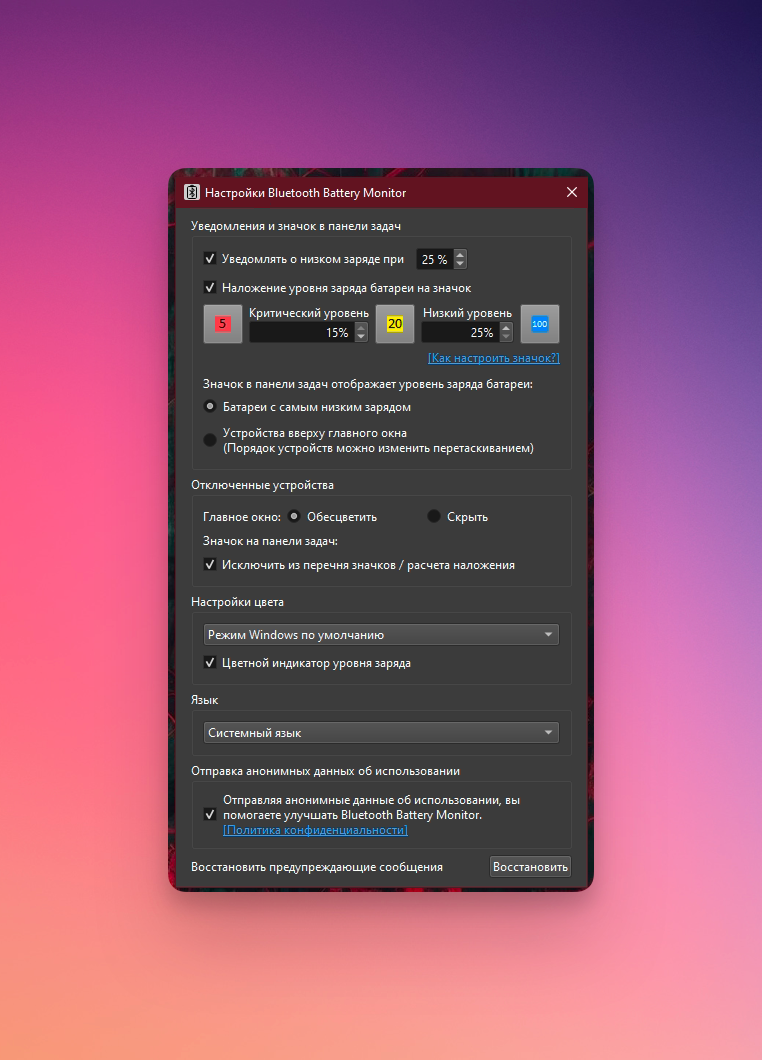
Task: Click the 'Главное окно:' label
Action: [x=242, y=516]
